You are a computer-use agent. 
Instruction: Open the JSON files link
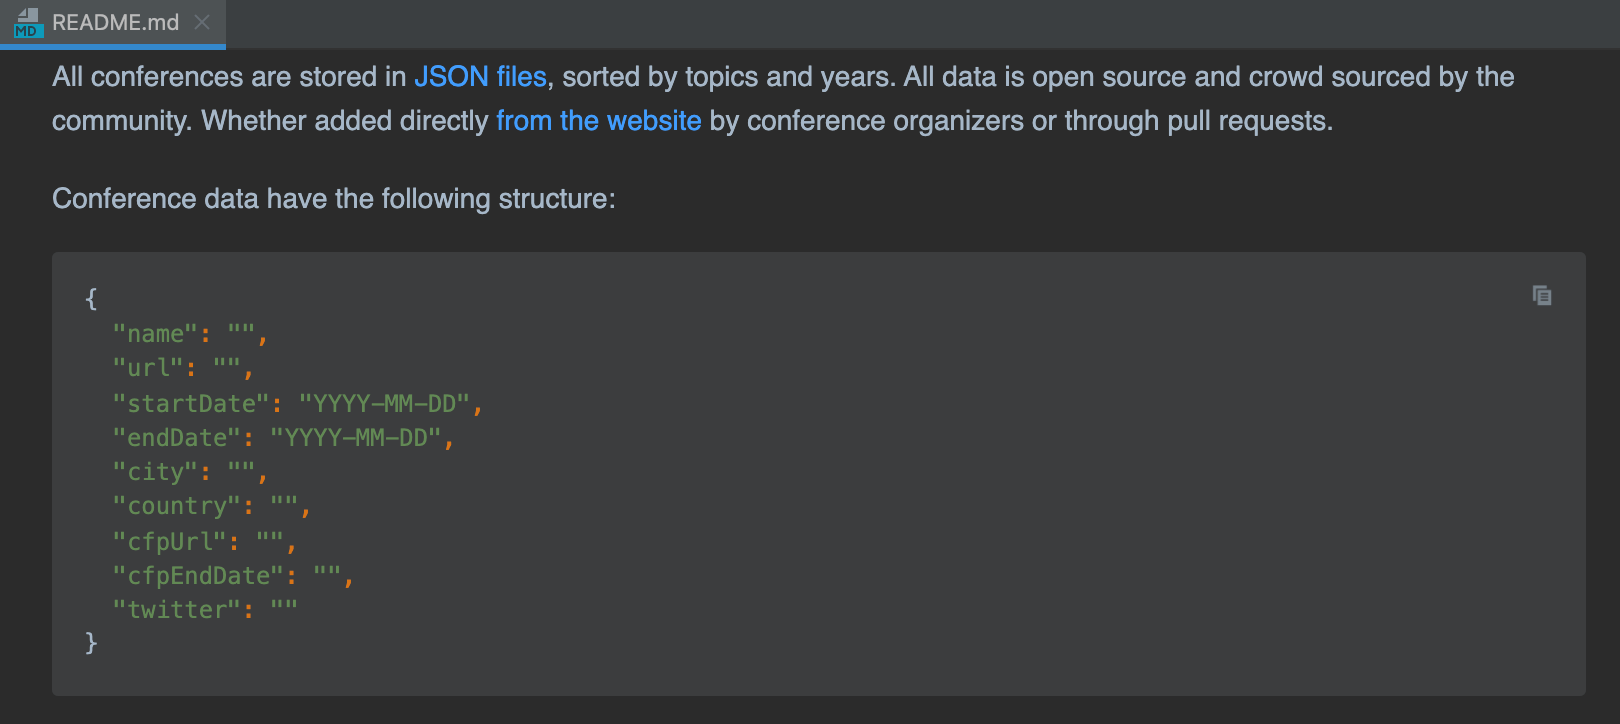click(x=480, y=77)
